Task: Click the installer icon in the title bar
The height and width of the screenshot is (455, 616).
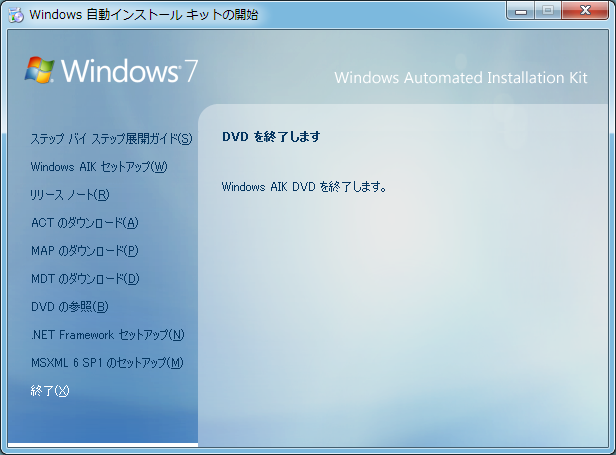Action: tap(16, 14)
